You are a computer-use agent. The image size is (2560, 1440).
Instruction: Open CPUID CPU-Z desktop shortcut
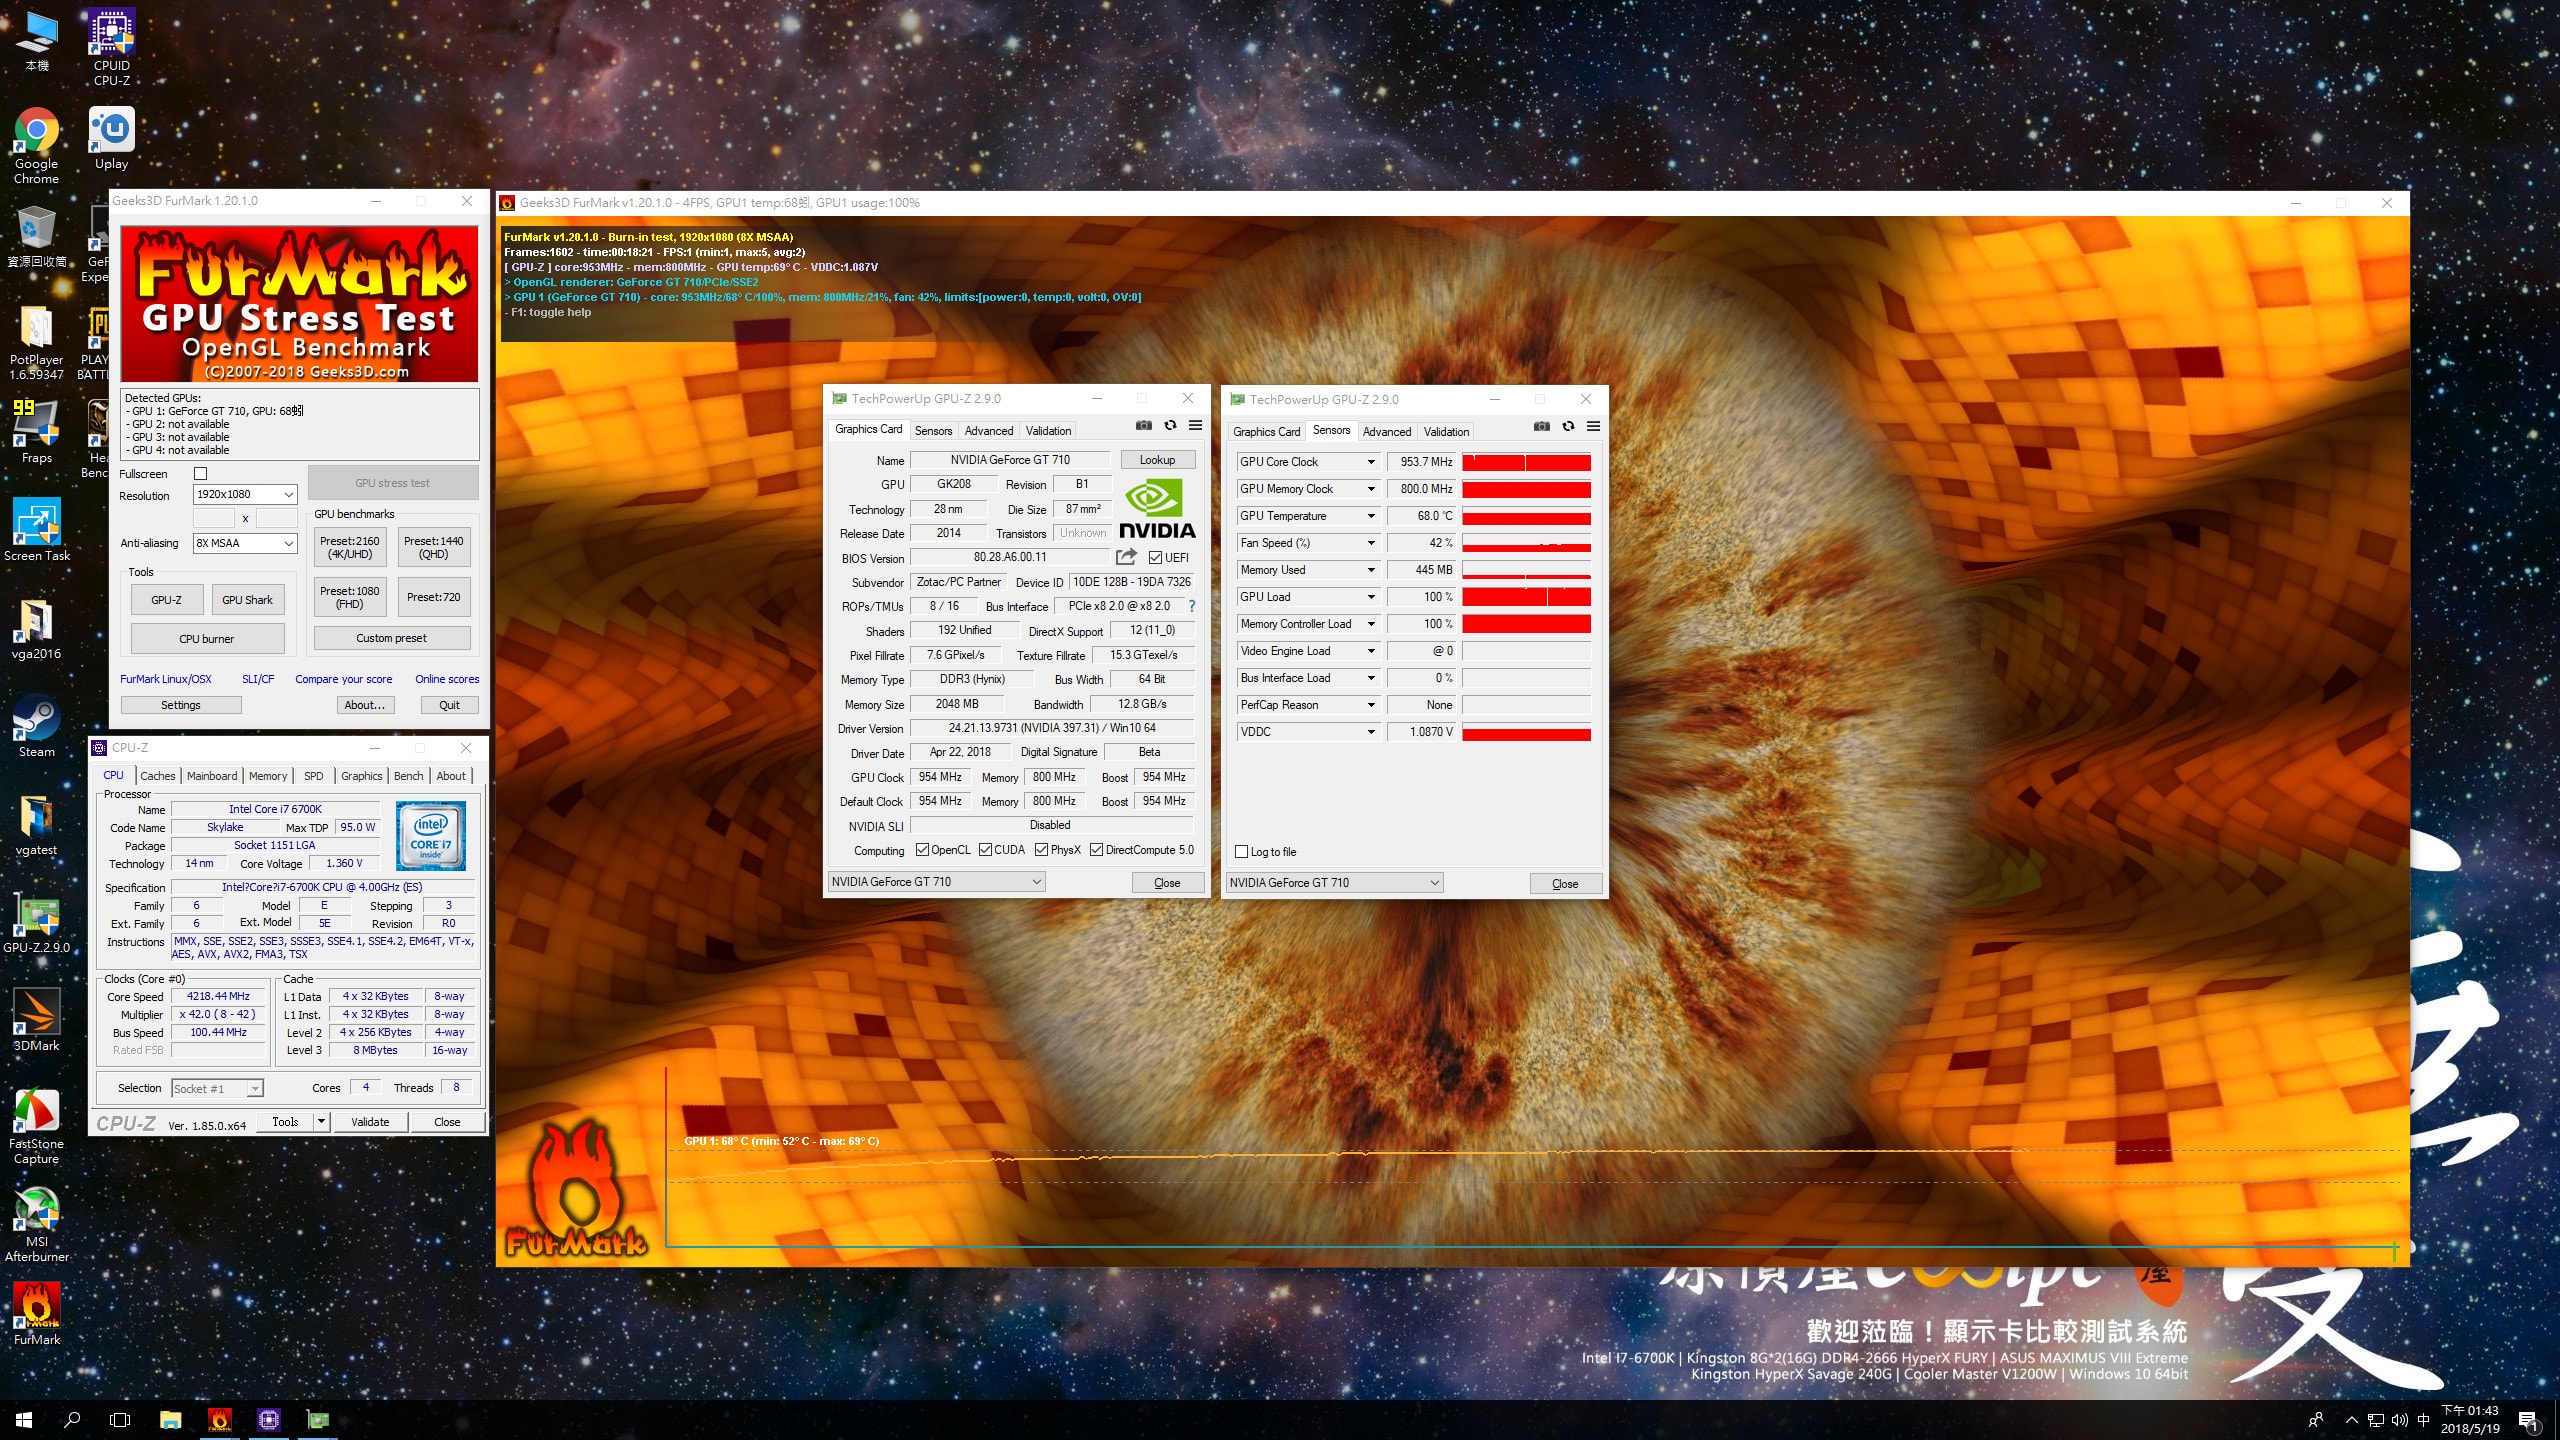[112, 47]
